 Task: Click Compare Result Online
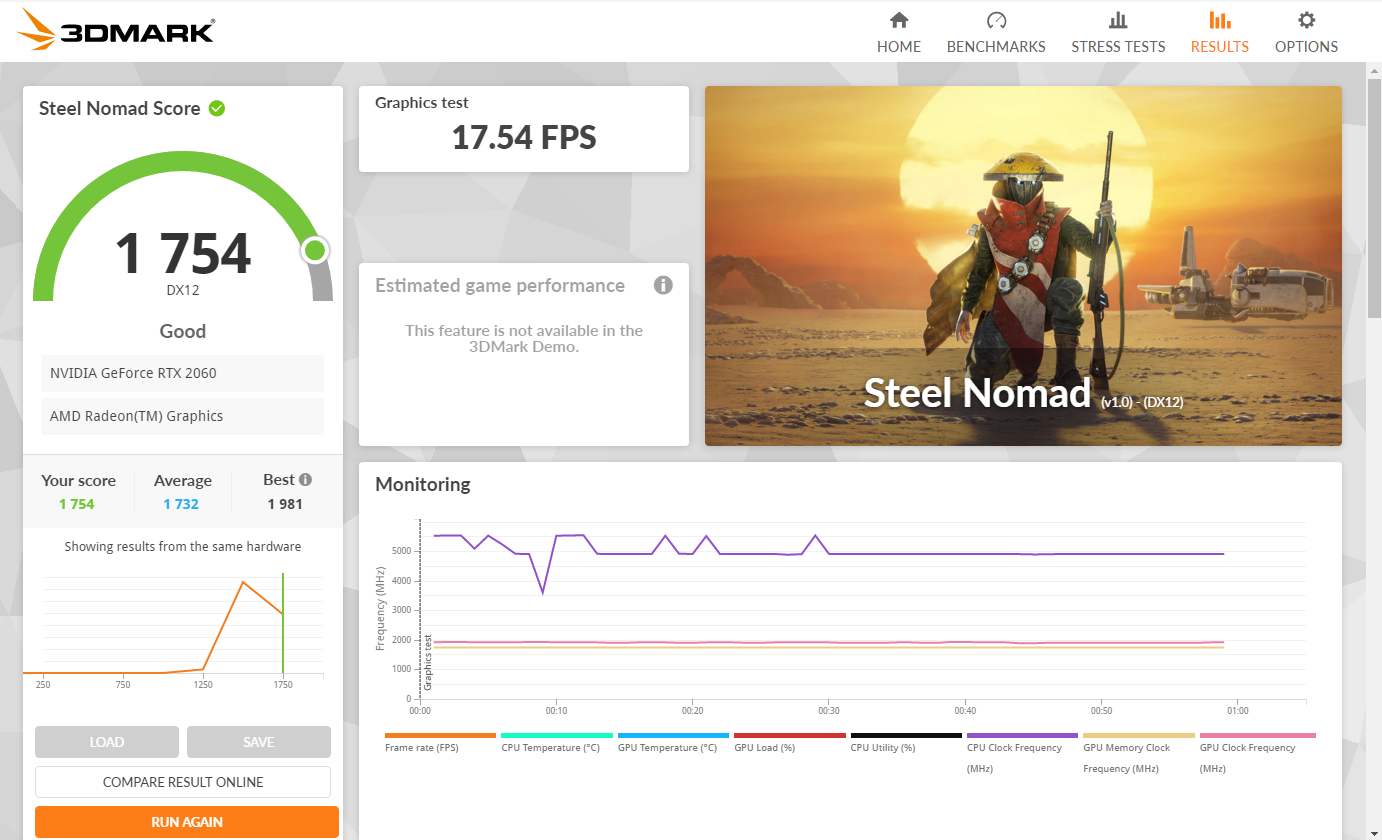click(183, 782)
